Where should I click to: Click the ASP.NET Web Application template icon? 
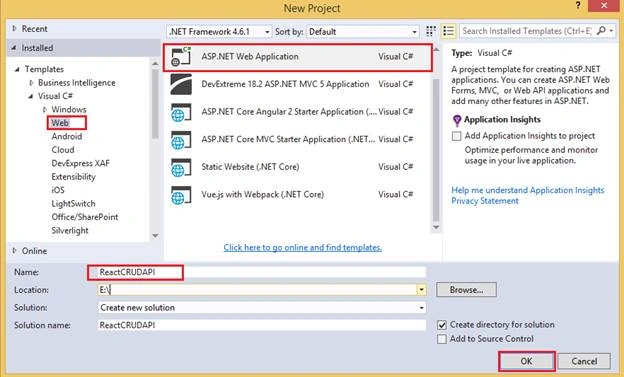tap(181, 57)
